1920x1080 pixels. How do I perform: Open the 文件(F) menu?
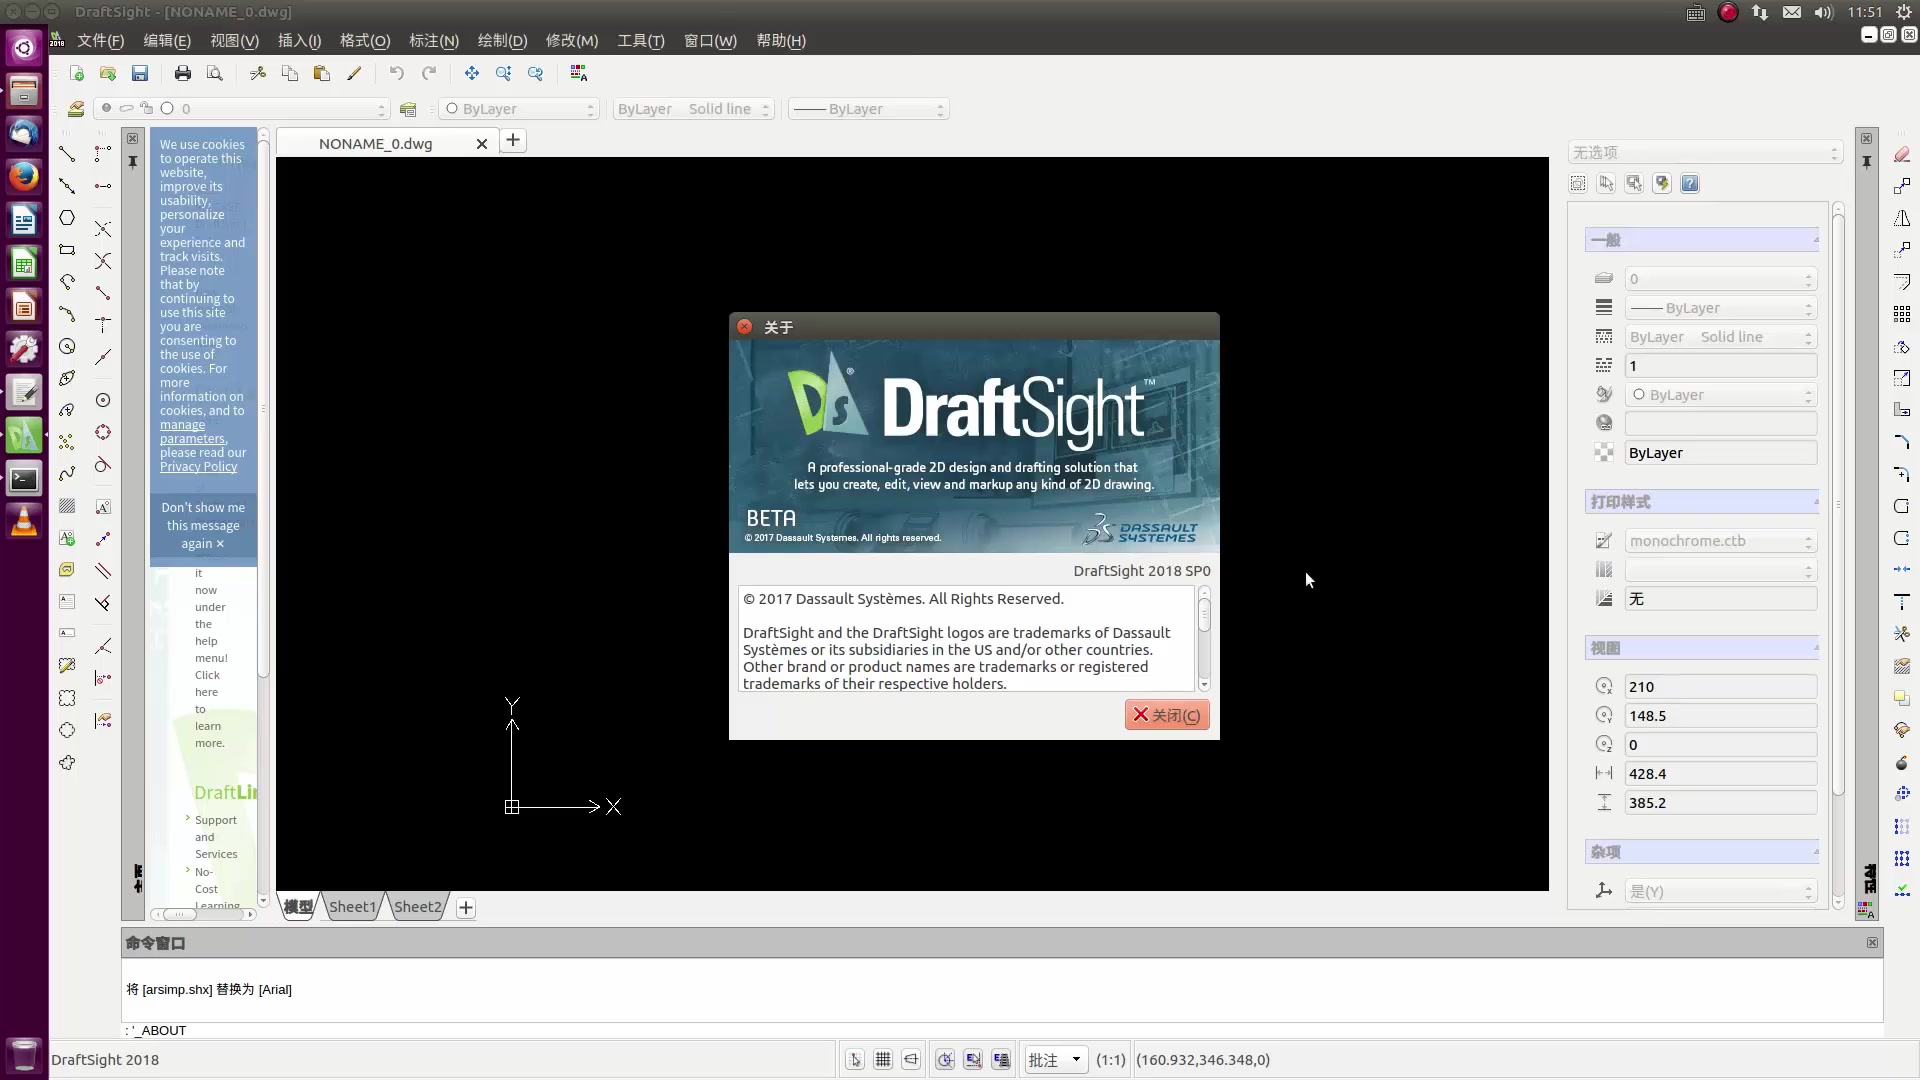100,41
